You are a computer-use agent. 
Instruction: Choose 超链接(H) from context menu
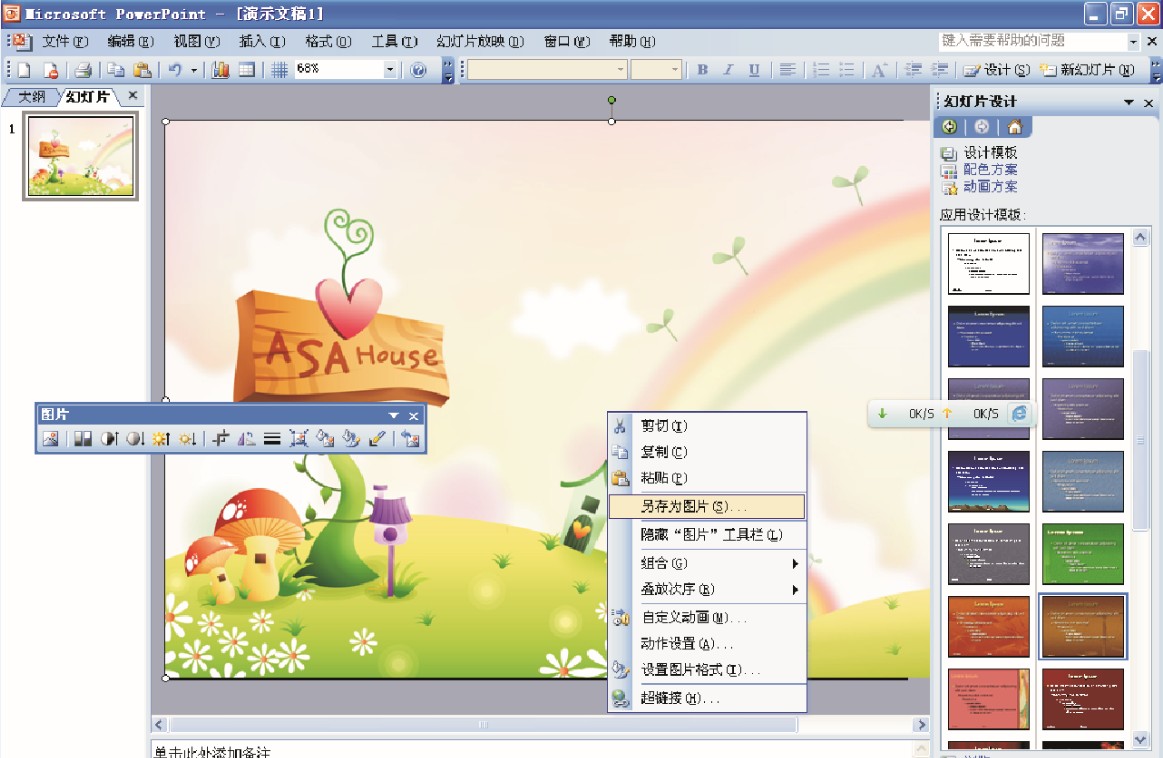tap(707, 698)
